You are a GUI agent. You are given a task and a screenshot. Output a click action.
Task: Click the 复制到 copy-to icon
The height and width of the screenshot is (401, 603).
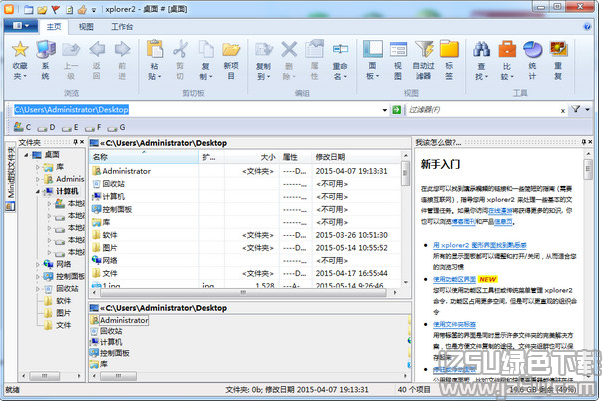point(263,49)
